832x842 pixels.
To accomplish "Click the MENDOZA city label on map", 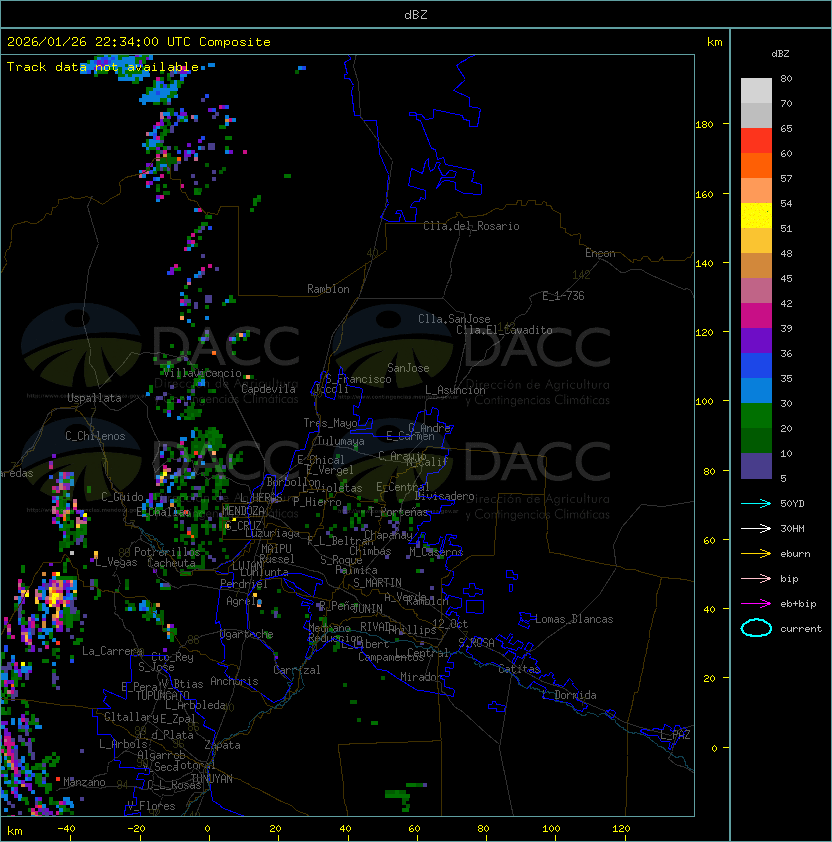I will point(243,511).
